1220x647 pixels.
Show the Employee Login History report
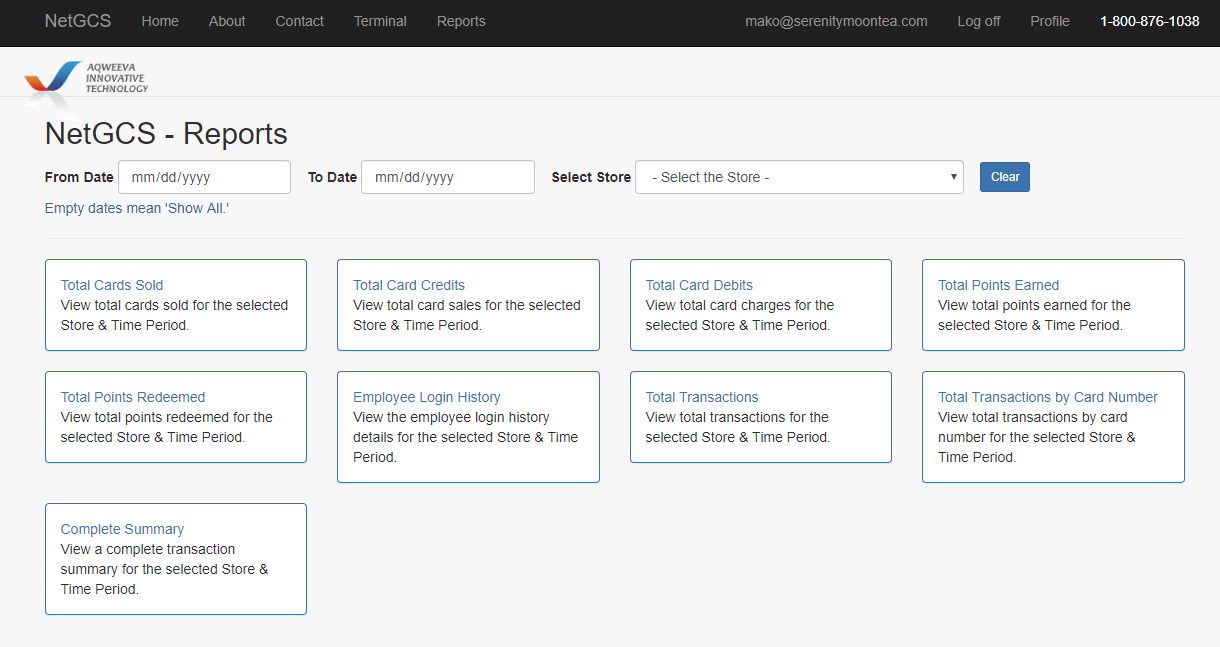coord(427,397)
